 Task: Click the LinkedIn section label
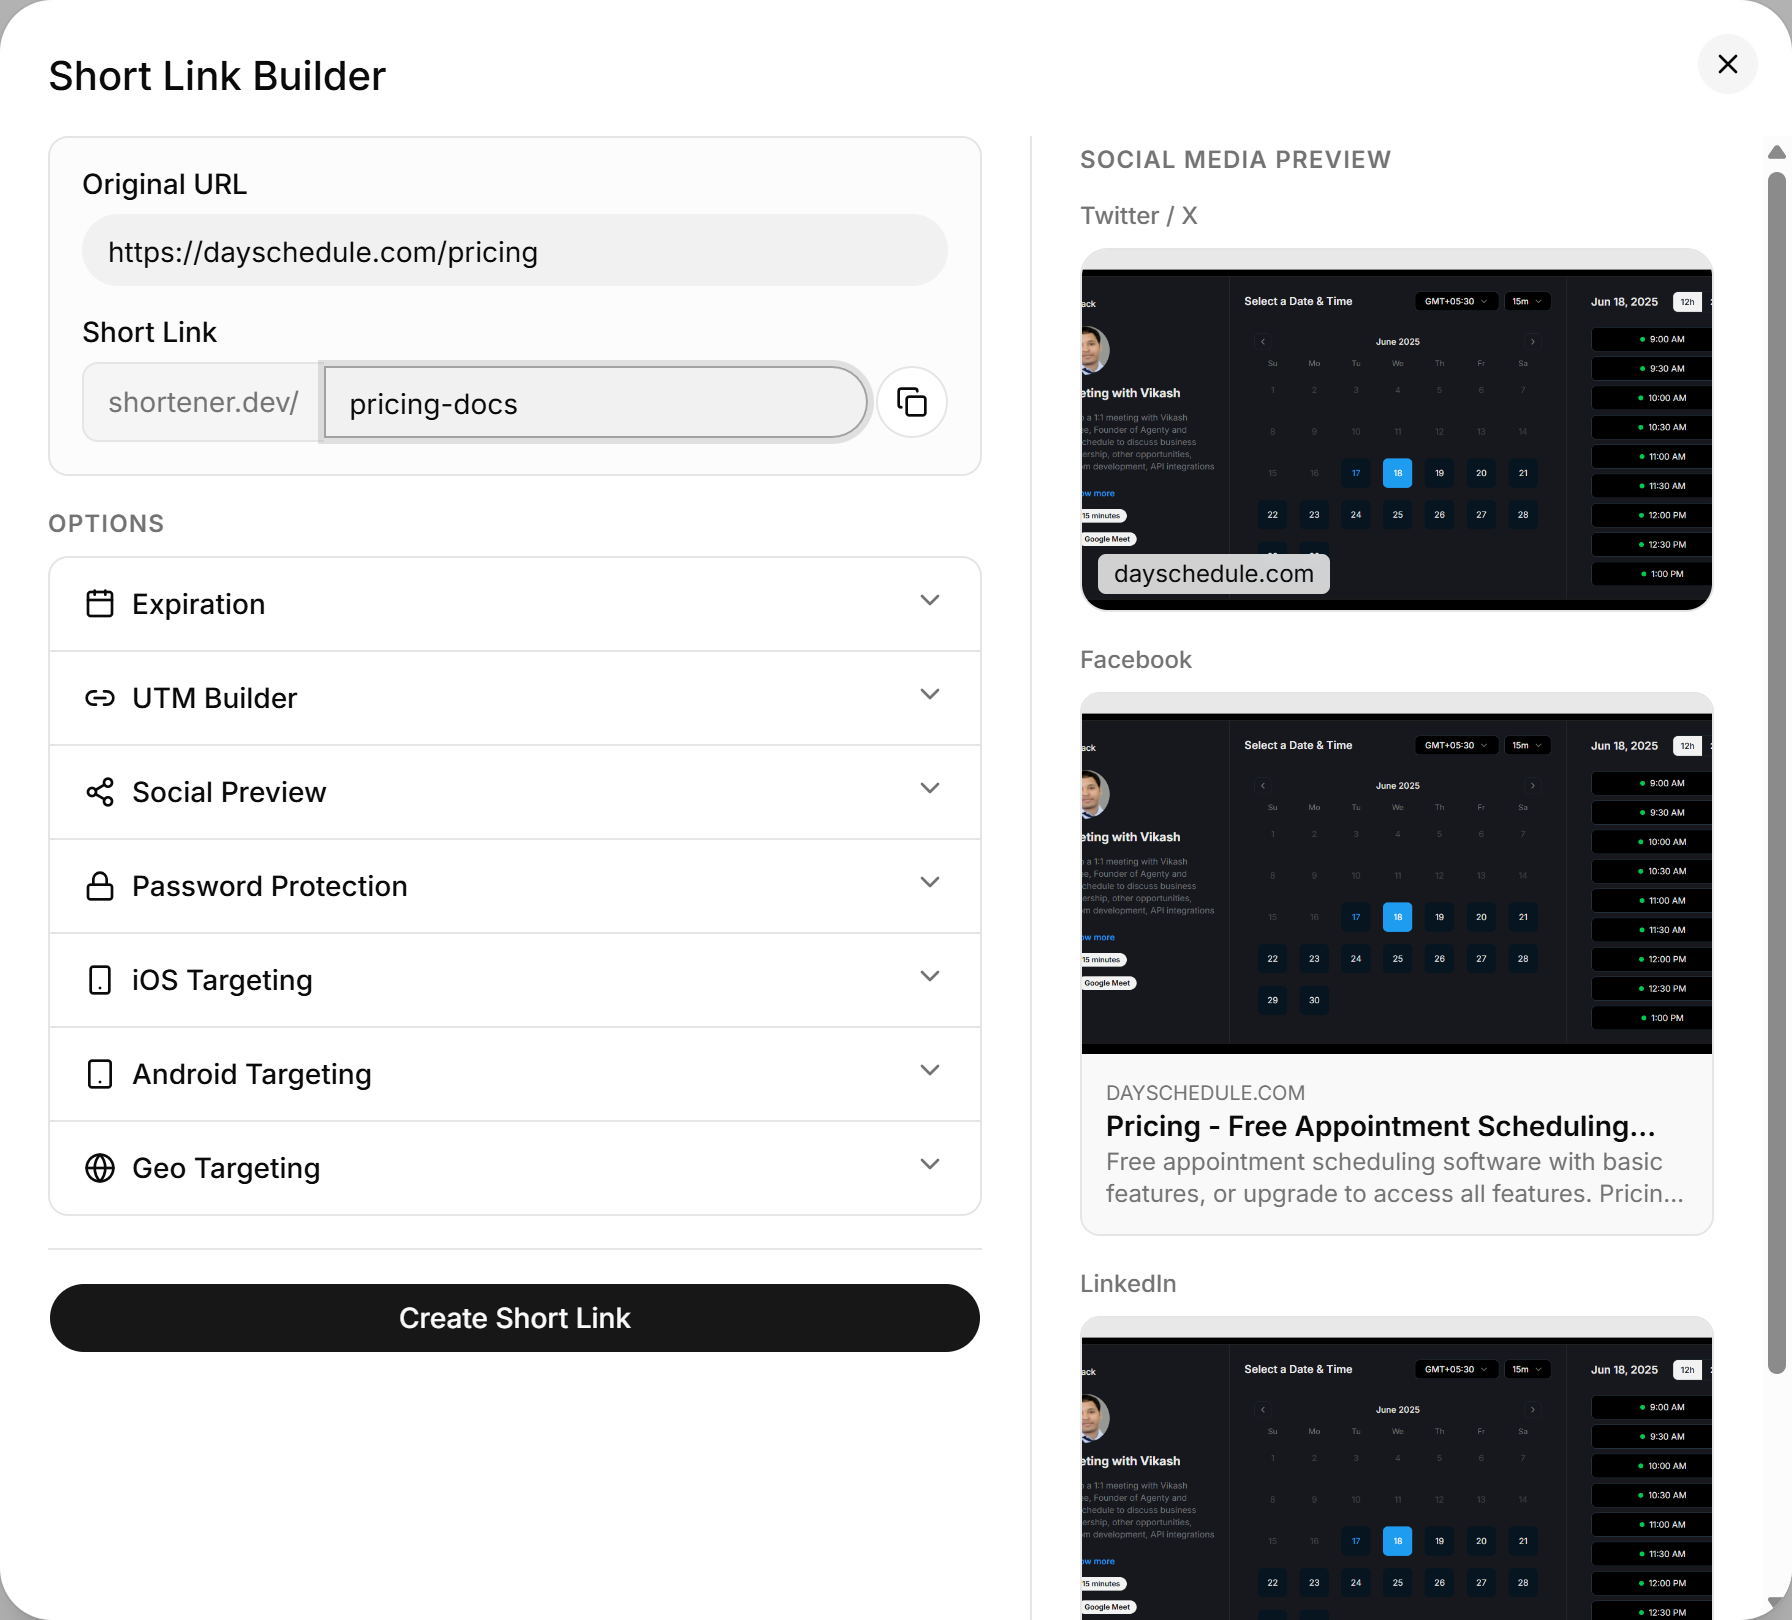pyautogui.click(x=1128, y=1284)
